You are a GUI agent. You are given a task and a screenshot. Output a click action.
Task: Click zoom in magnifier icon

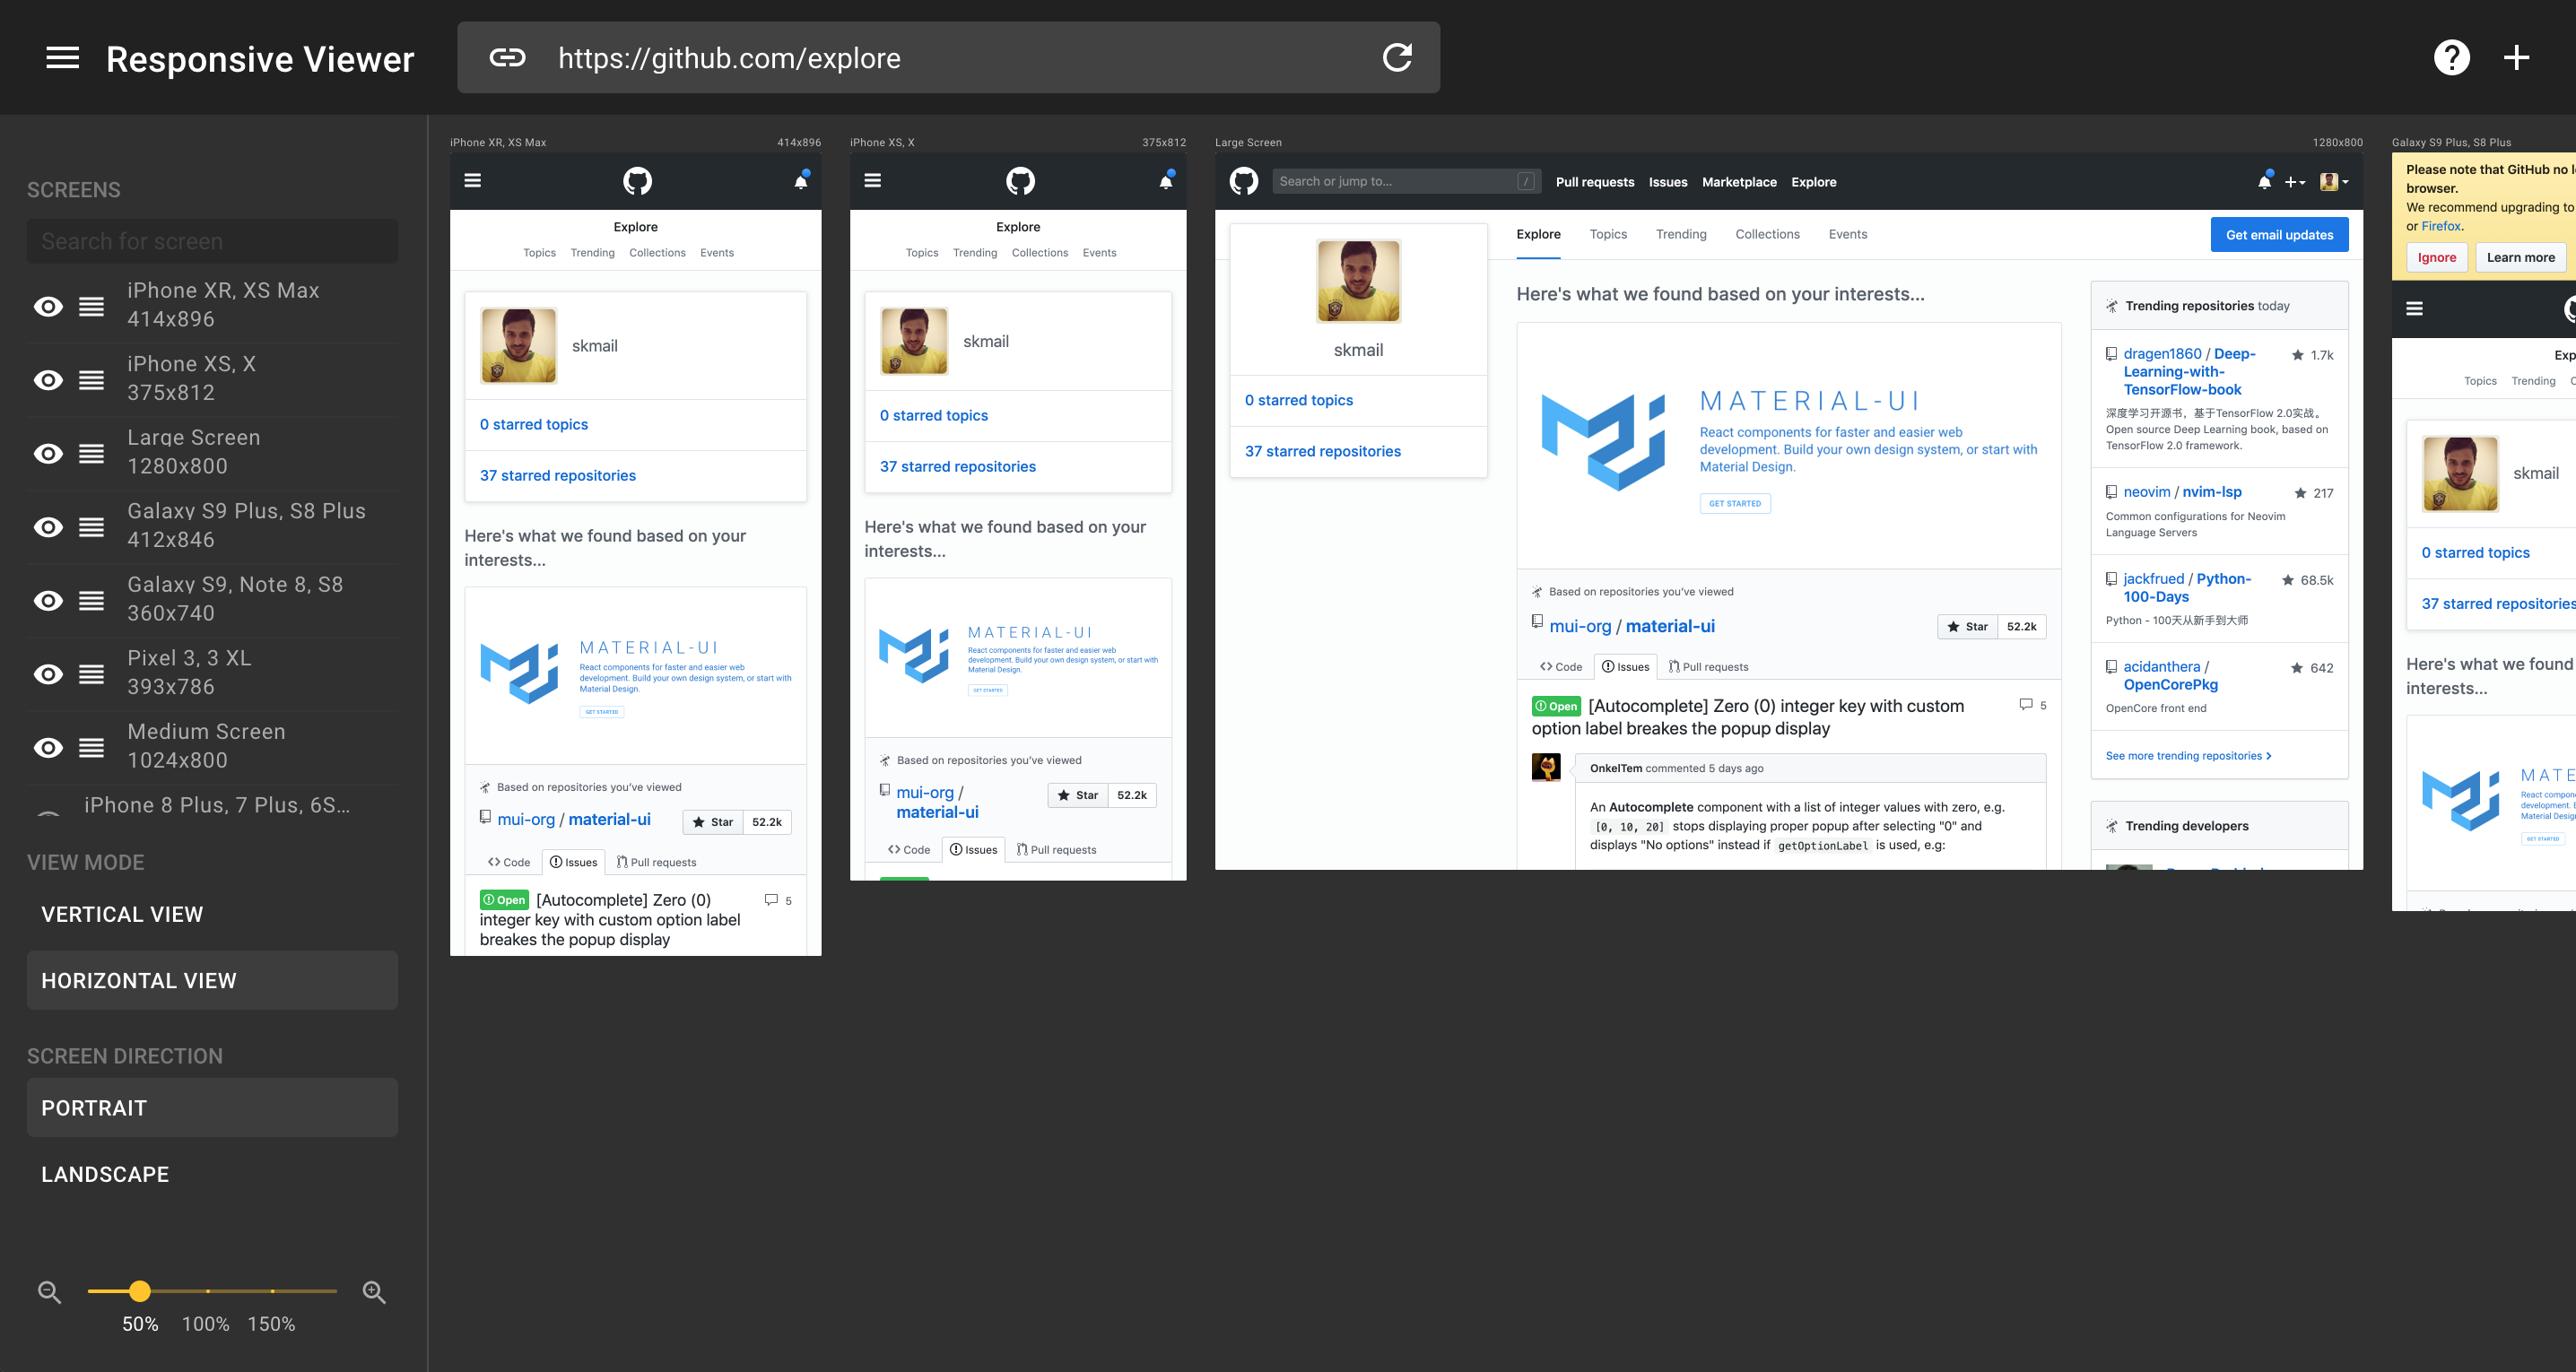click(x=374, y=1292)
